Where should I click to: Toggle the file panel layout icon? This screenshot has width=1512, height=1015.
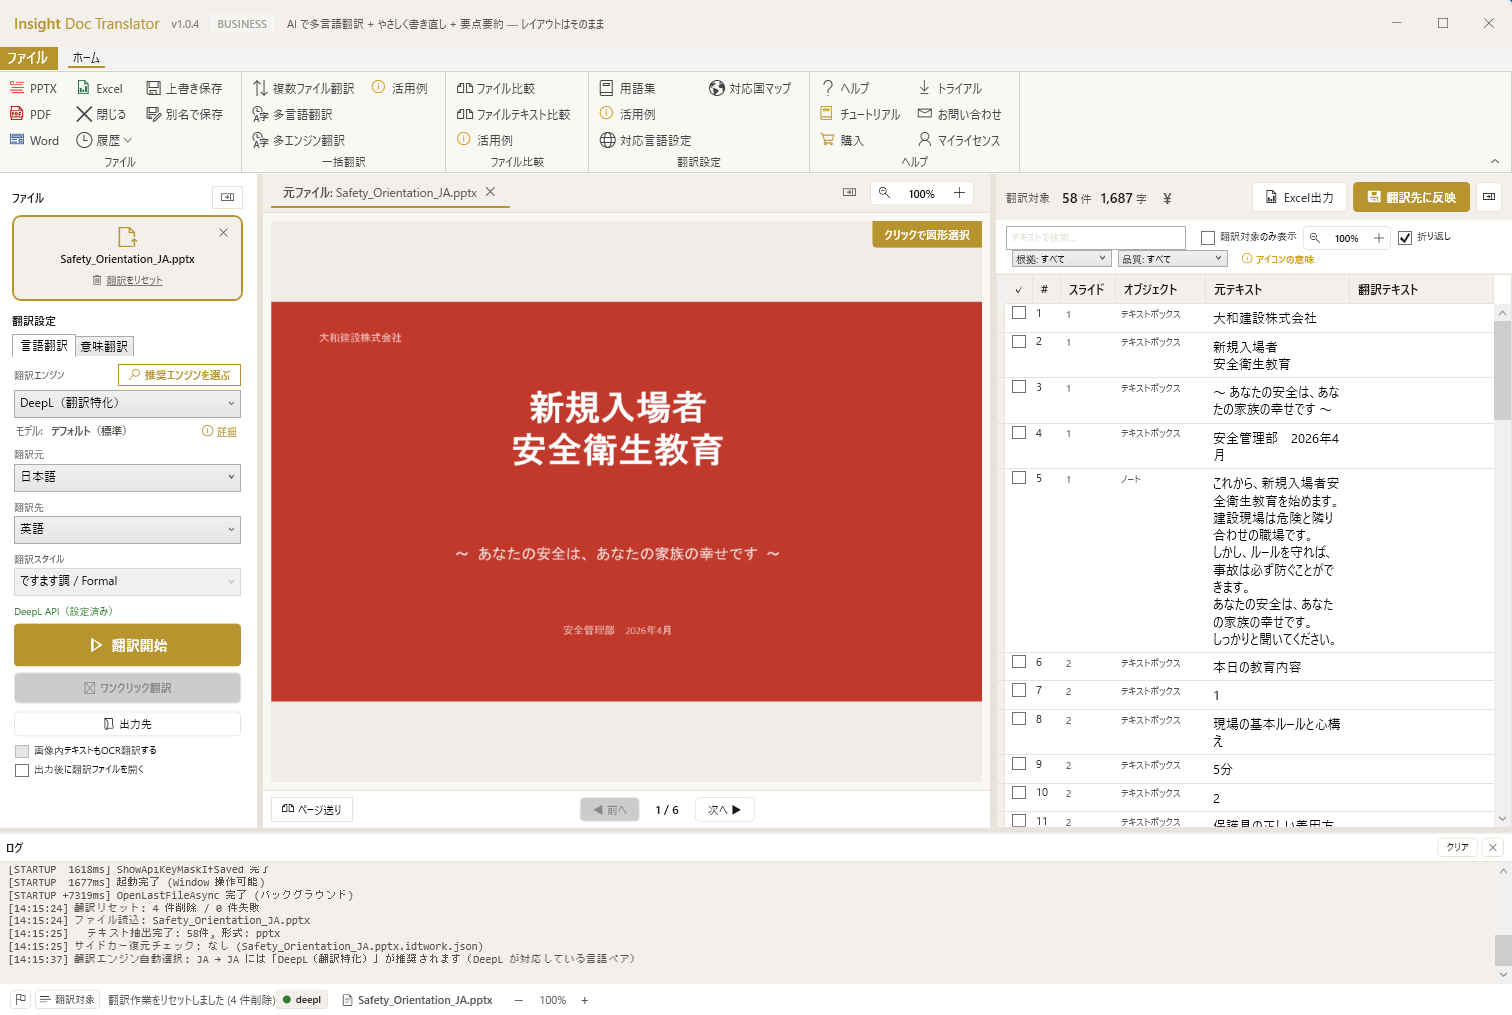pos(227,197)
